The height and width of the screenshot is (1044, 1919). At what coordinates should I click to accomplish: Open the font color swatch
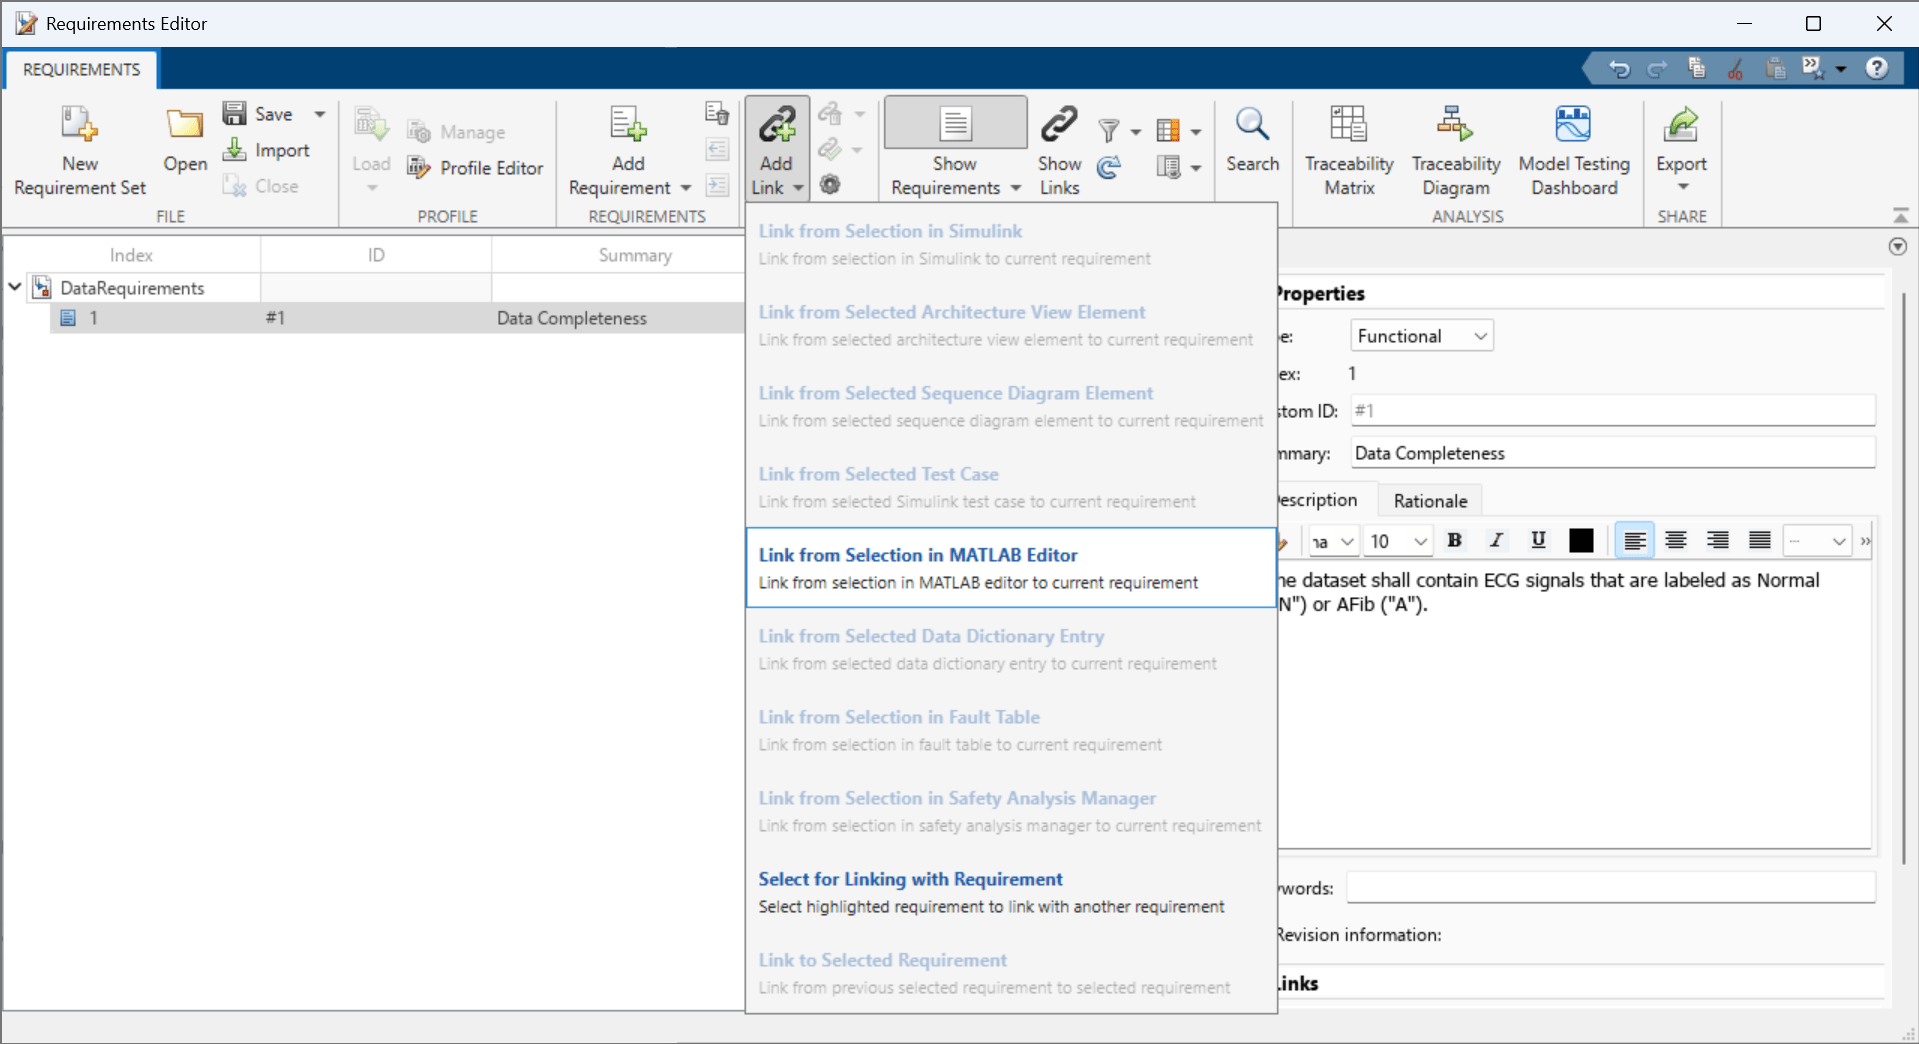(x=1580, y=540)
